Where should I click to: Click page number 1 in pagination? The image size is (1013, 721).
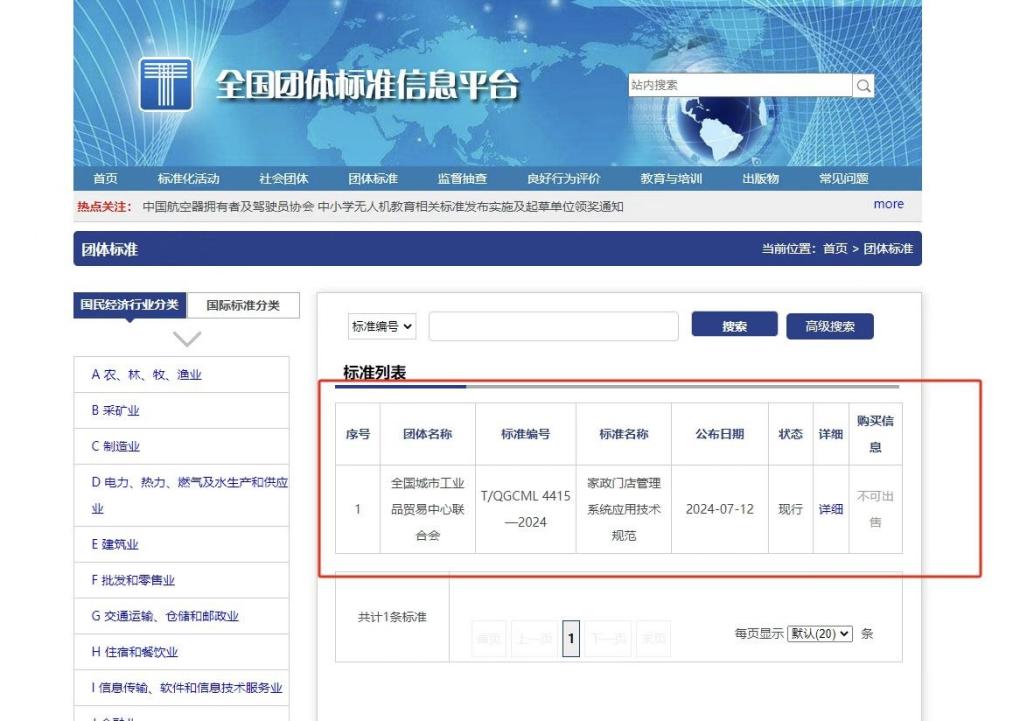tap(571, 638)
